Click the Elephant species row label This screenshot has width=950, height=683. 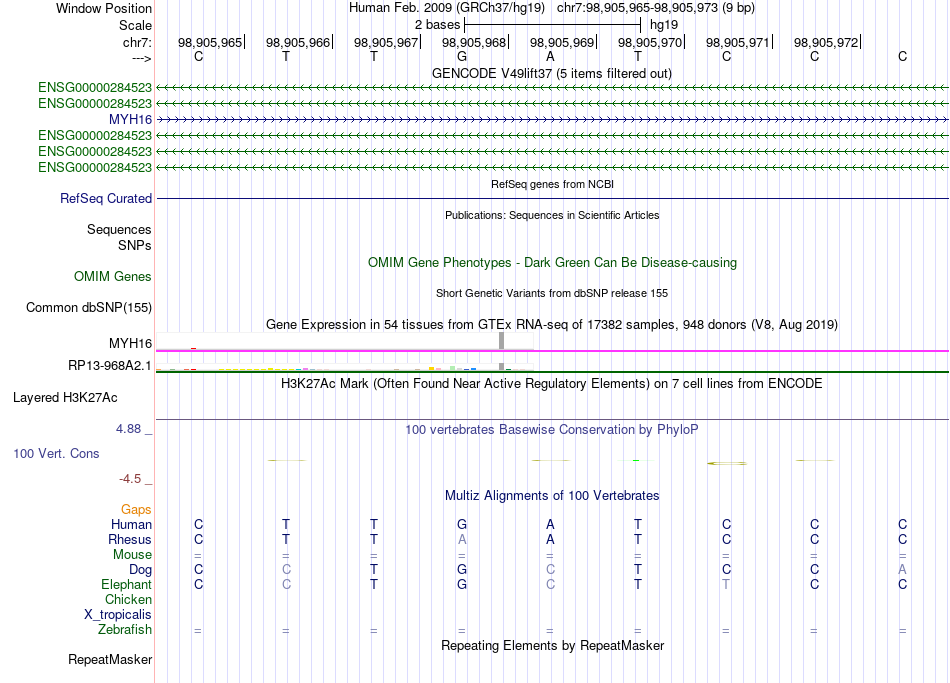pos(127,584)
